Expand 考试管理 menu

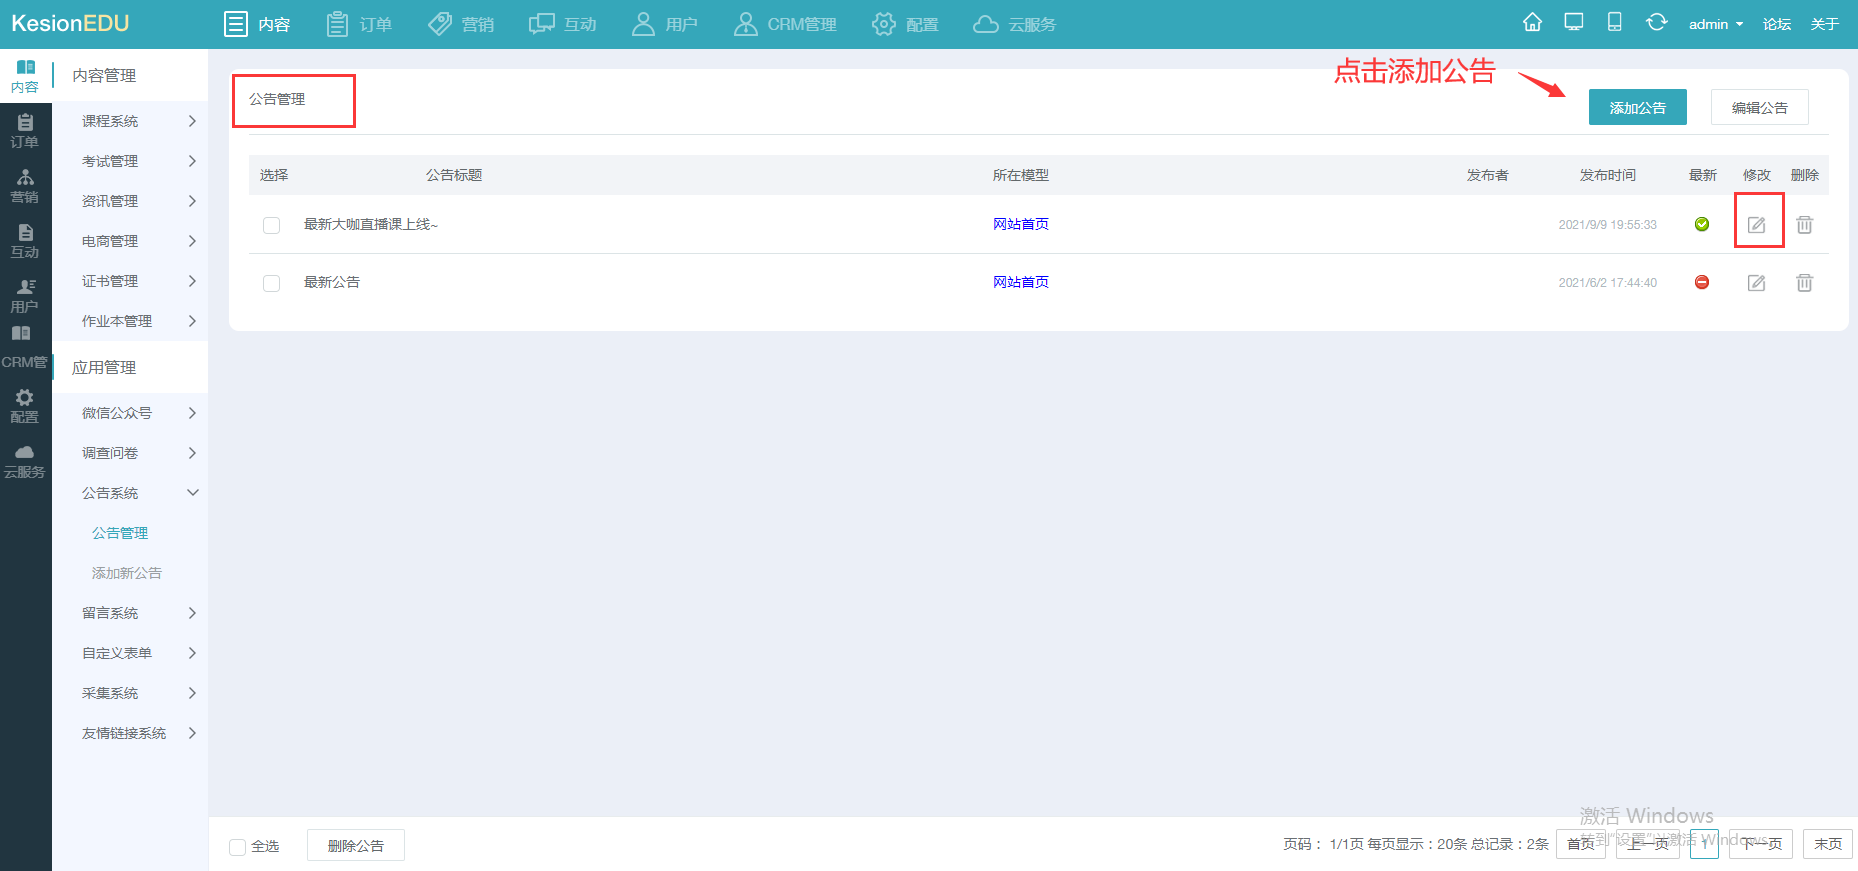(130, 161)
